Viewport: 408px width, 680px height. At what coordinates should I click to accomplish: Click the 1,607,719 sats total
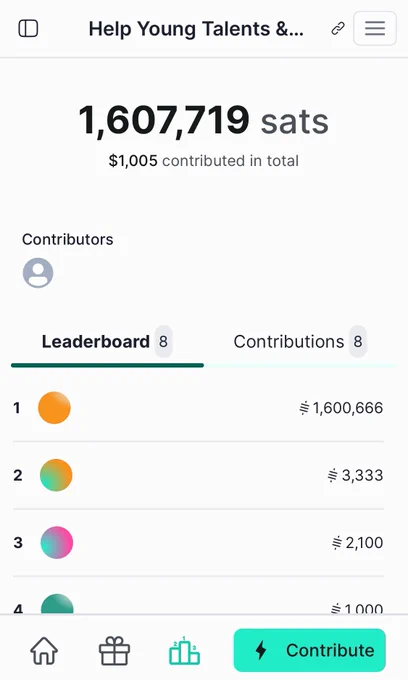203,120
